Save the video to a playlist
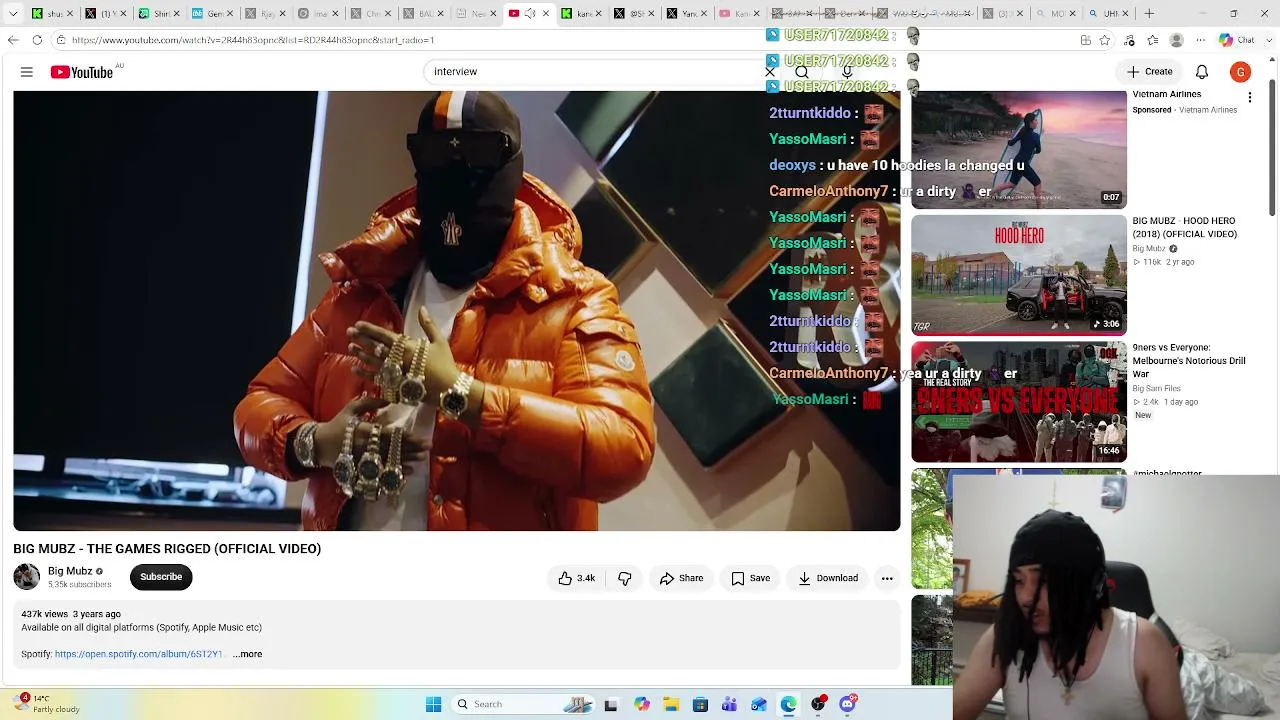This screenshot has height=720, width=1280. coord(750,578)
